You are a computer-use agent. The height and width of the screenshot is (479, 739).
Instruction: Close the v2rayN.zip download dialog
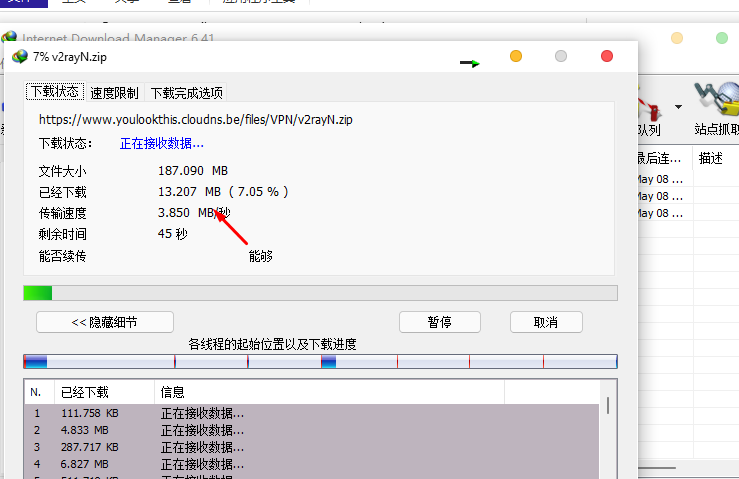pyautogui.click(x=607, y=57)
